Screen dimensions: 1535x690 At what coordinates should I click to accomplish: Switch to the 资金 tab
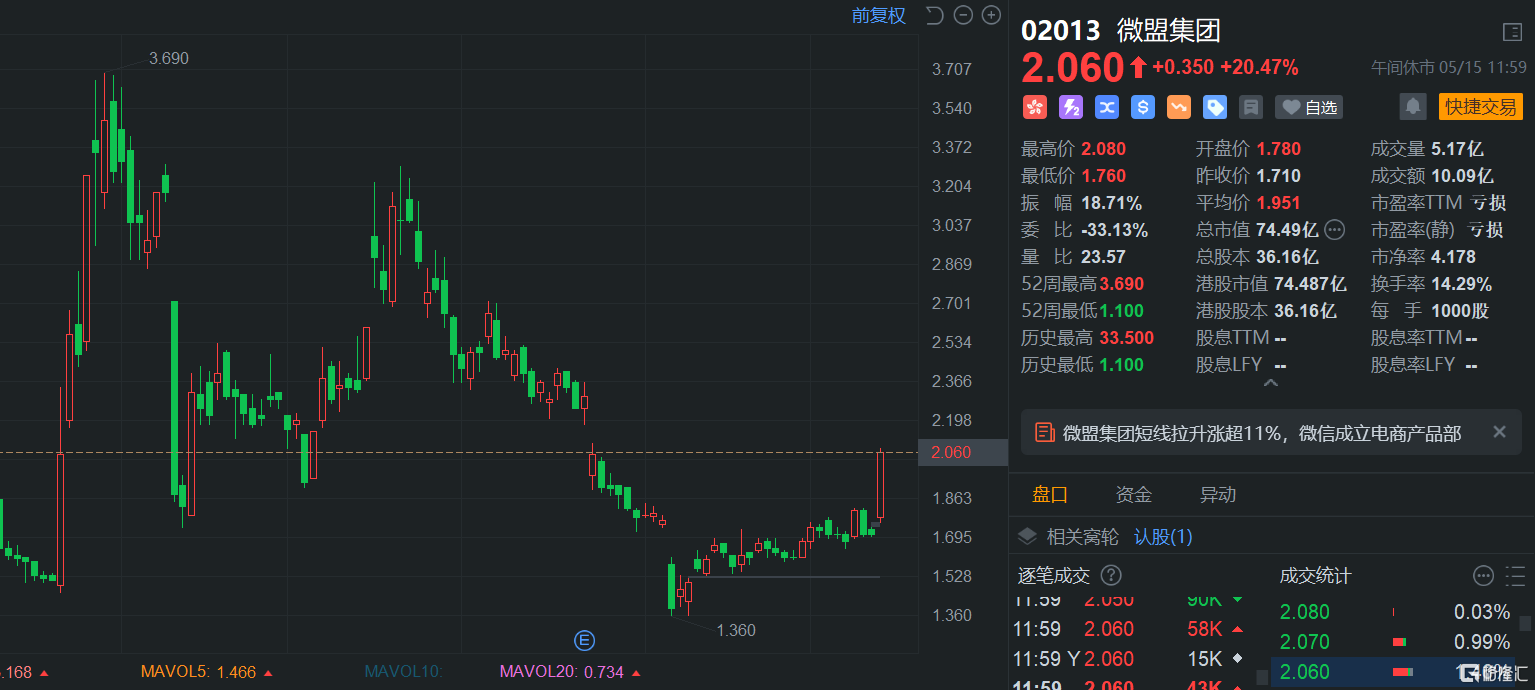1134,494
